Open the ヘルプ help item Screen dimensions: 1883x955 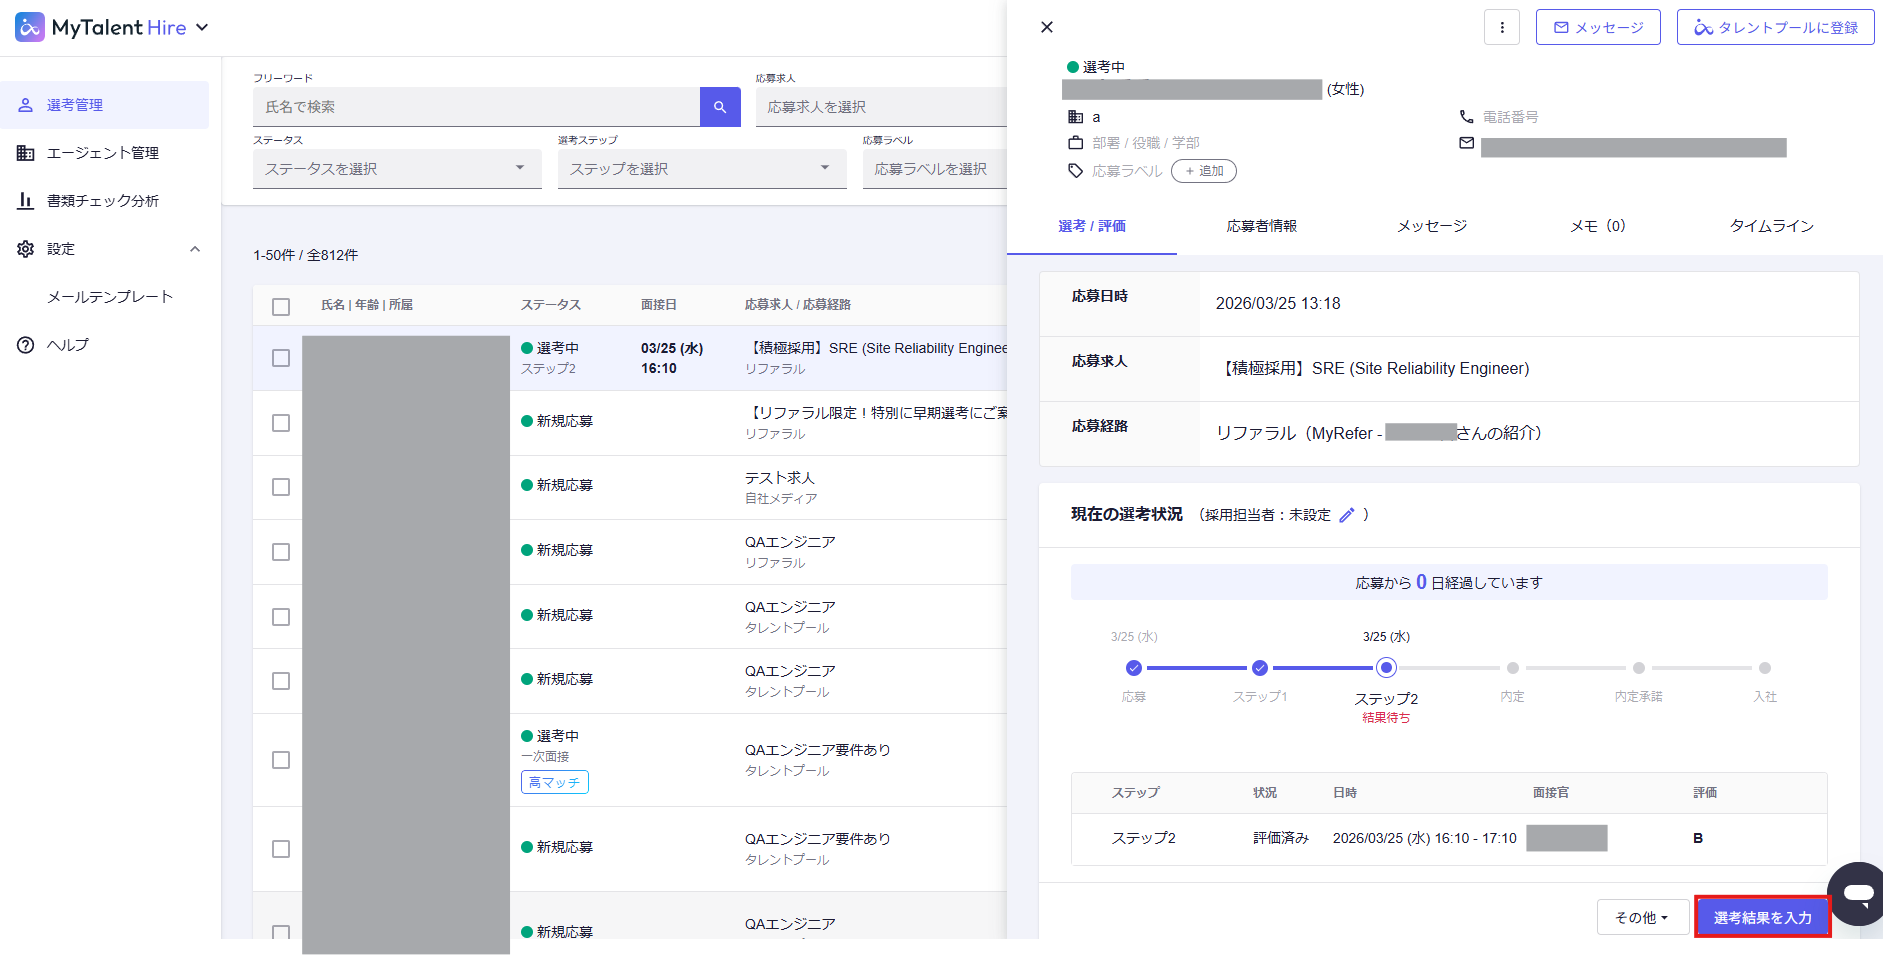(67, 345)
